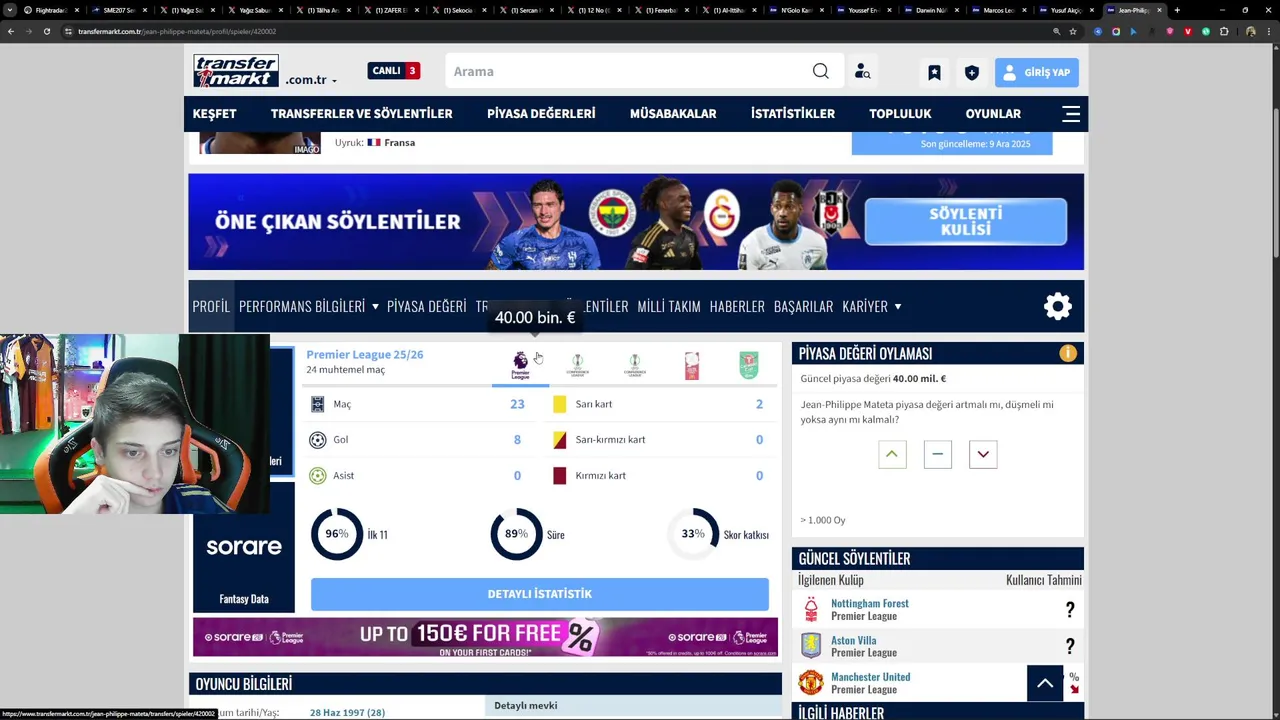The width and height of the screenshot is (1280, 720).
Task: Open the İstatistikler menu
Action: click(x=793, y=113)
